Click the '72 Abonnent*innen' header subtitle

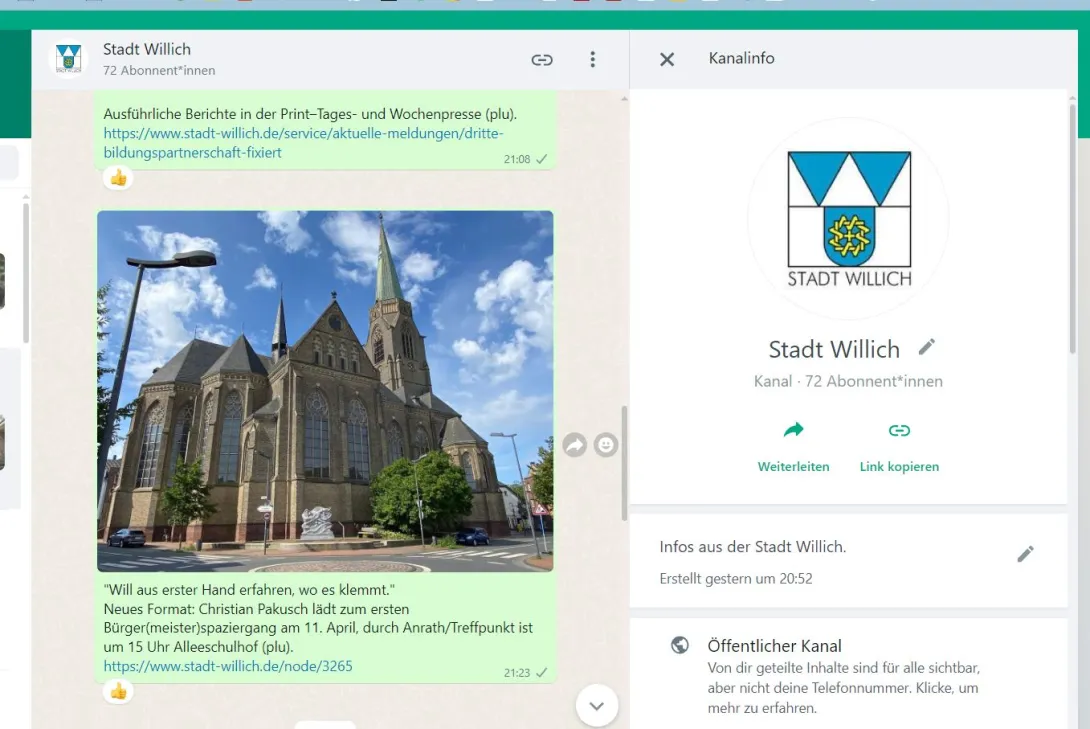pyautogui.click(x=159, y=70)
